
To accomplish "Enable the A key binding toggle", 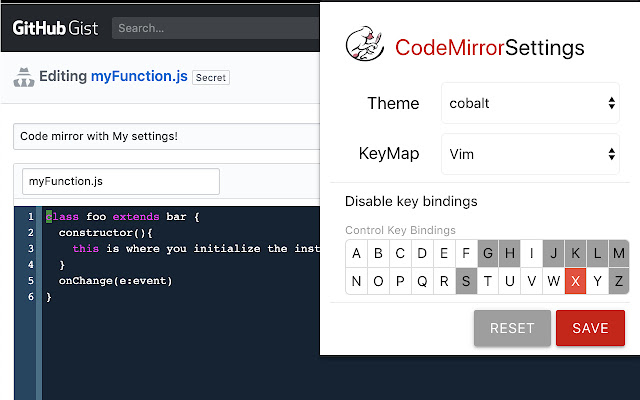I will coord(357,253).
